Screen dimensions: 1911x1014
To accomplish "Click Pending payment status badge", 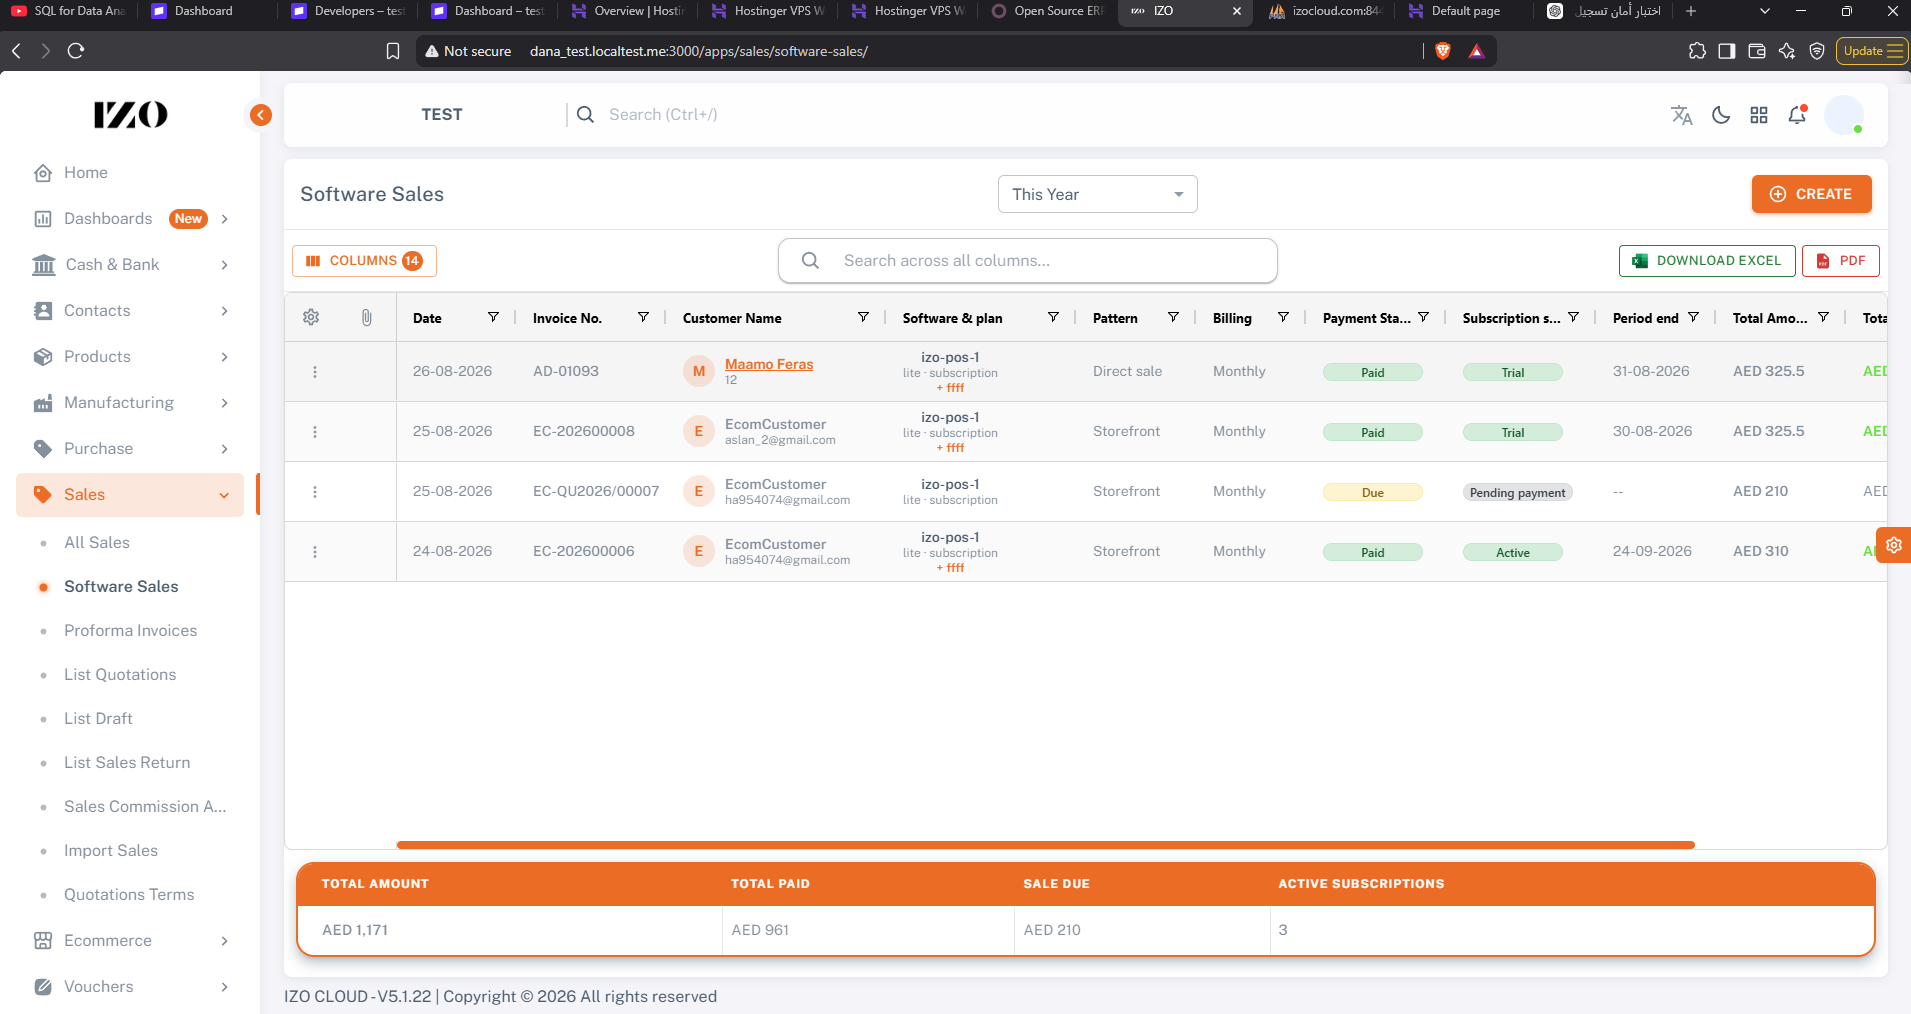I will 1517,492.
